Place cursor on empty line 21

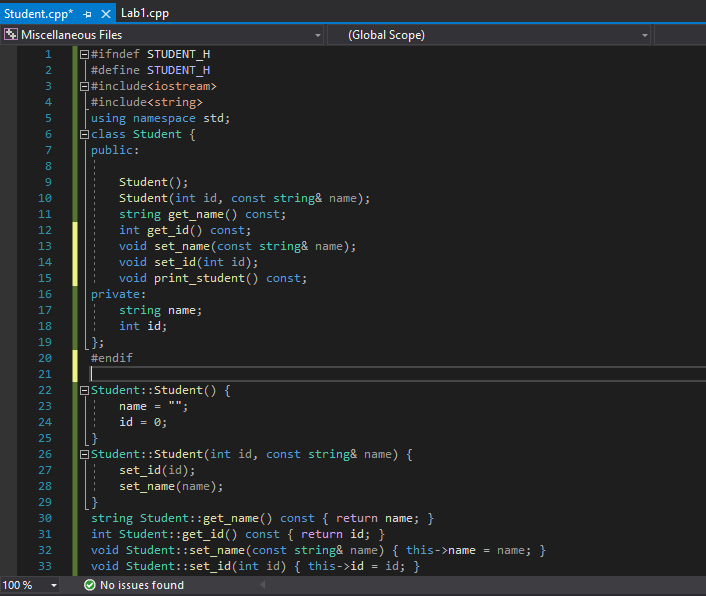[x=396, y=374]
